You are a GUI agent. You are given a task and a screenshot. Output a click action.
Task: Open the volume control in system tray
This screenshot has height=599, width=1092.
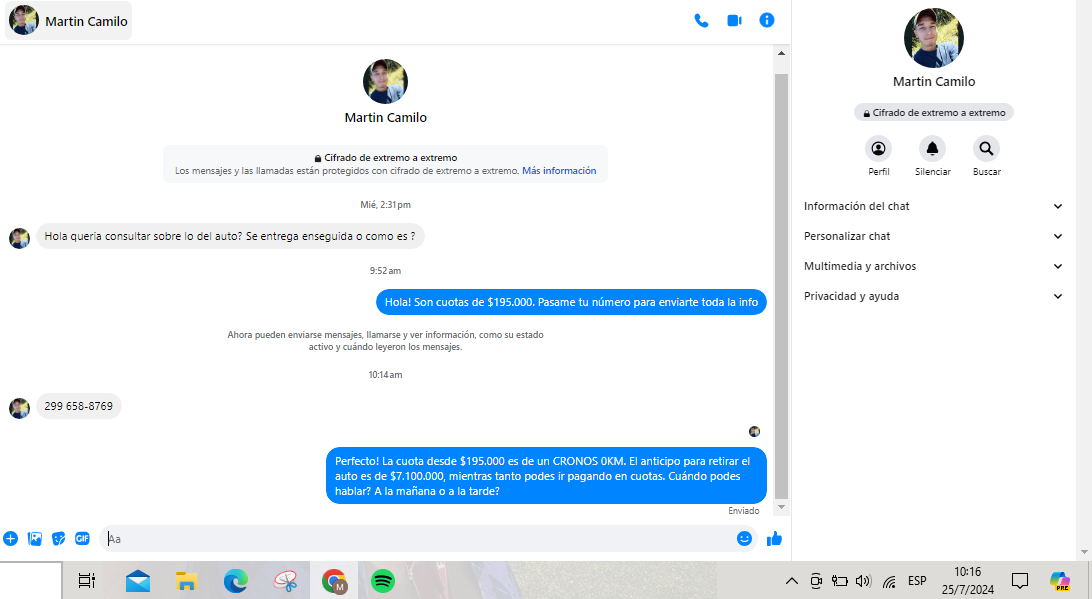point(864,581)
